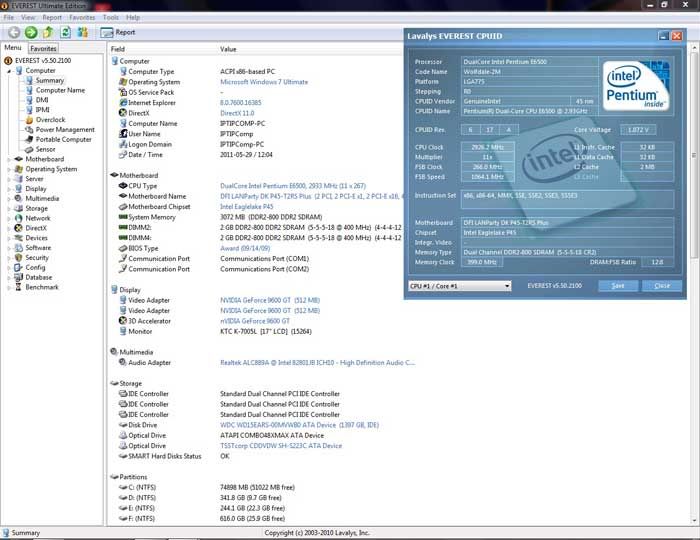Select Summary in the tree
Screen dimensions: 700x540
coord(50,80)
